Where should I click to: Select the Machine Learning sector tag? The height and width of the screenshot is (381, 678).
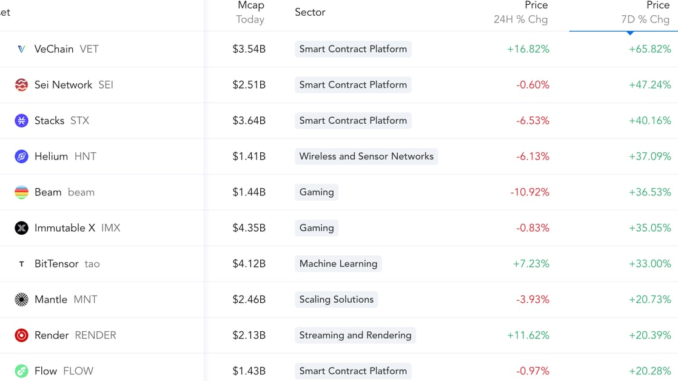[x=338, y=264]
